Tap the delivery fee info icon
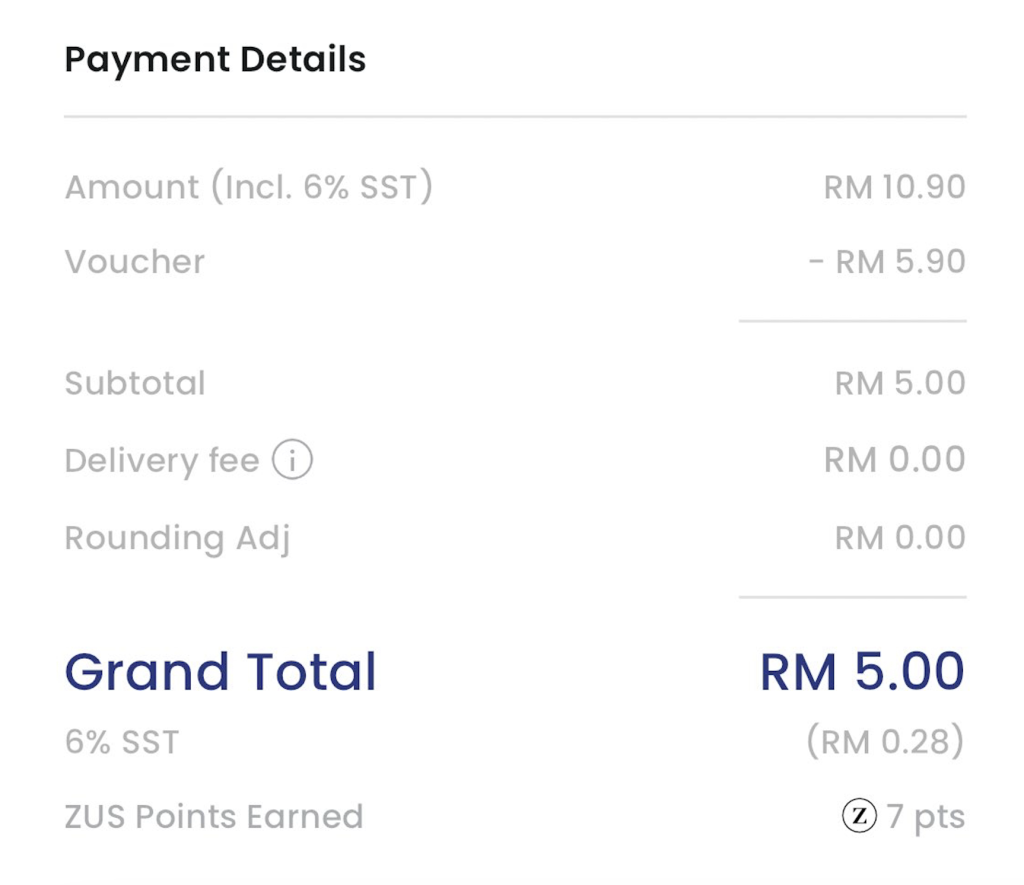1024x885 pixels. pos(292,461)
